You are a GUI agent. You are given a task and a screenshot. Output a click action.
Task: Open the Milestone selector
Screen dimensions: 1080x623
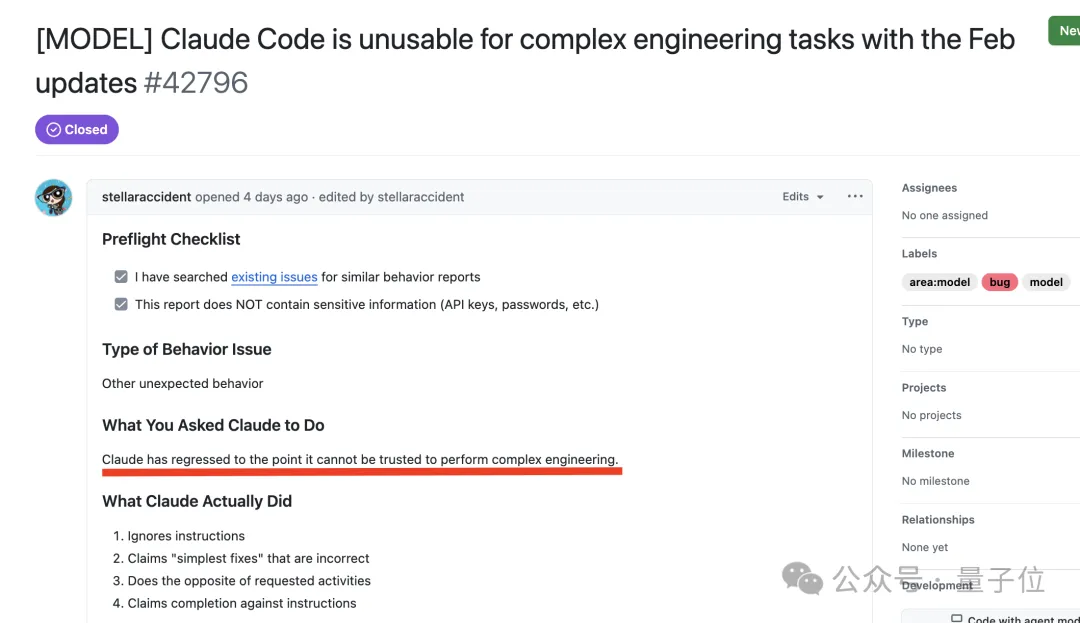click(928, 453)
